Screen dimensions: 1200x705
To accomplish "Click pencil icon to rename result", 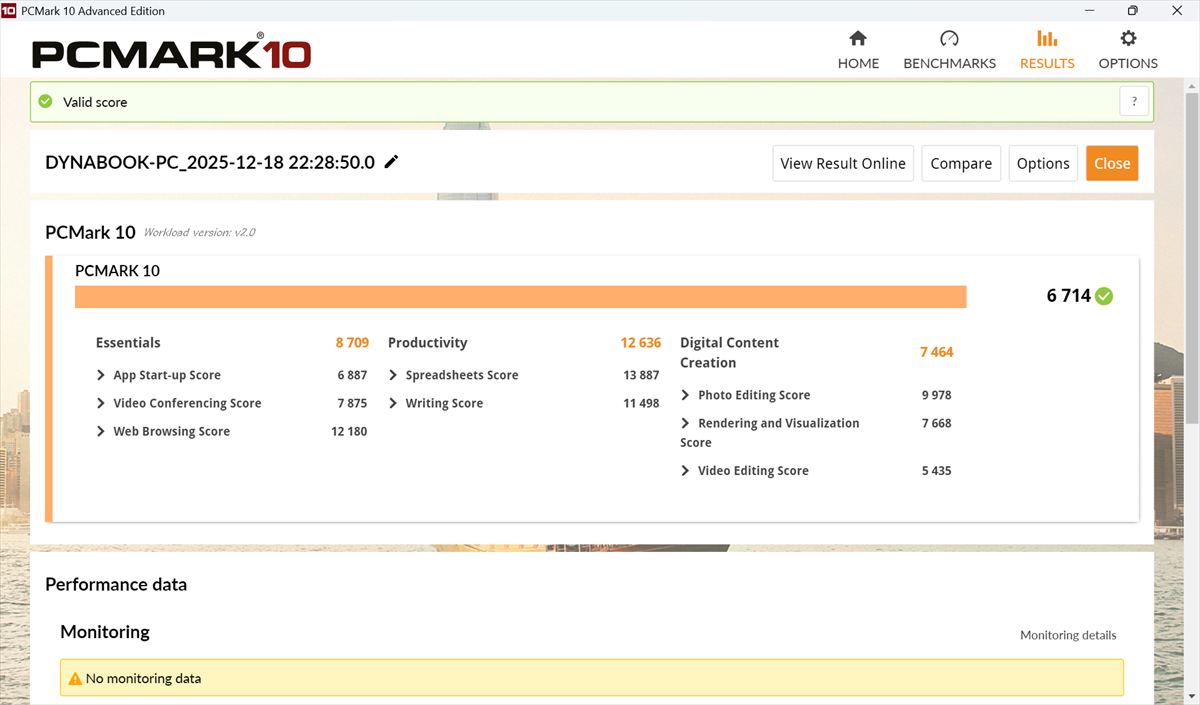I will 392,162.
